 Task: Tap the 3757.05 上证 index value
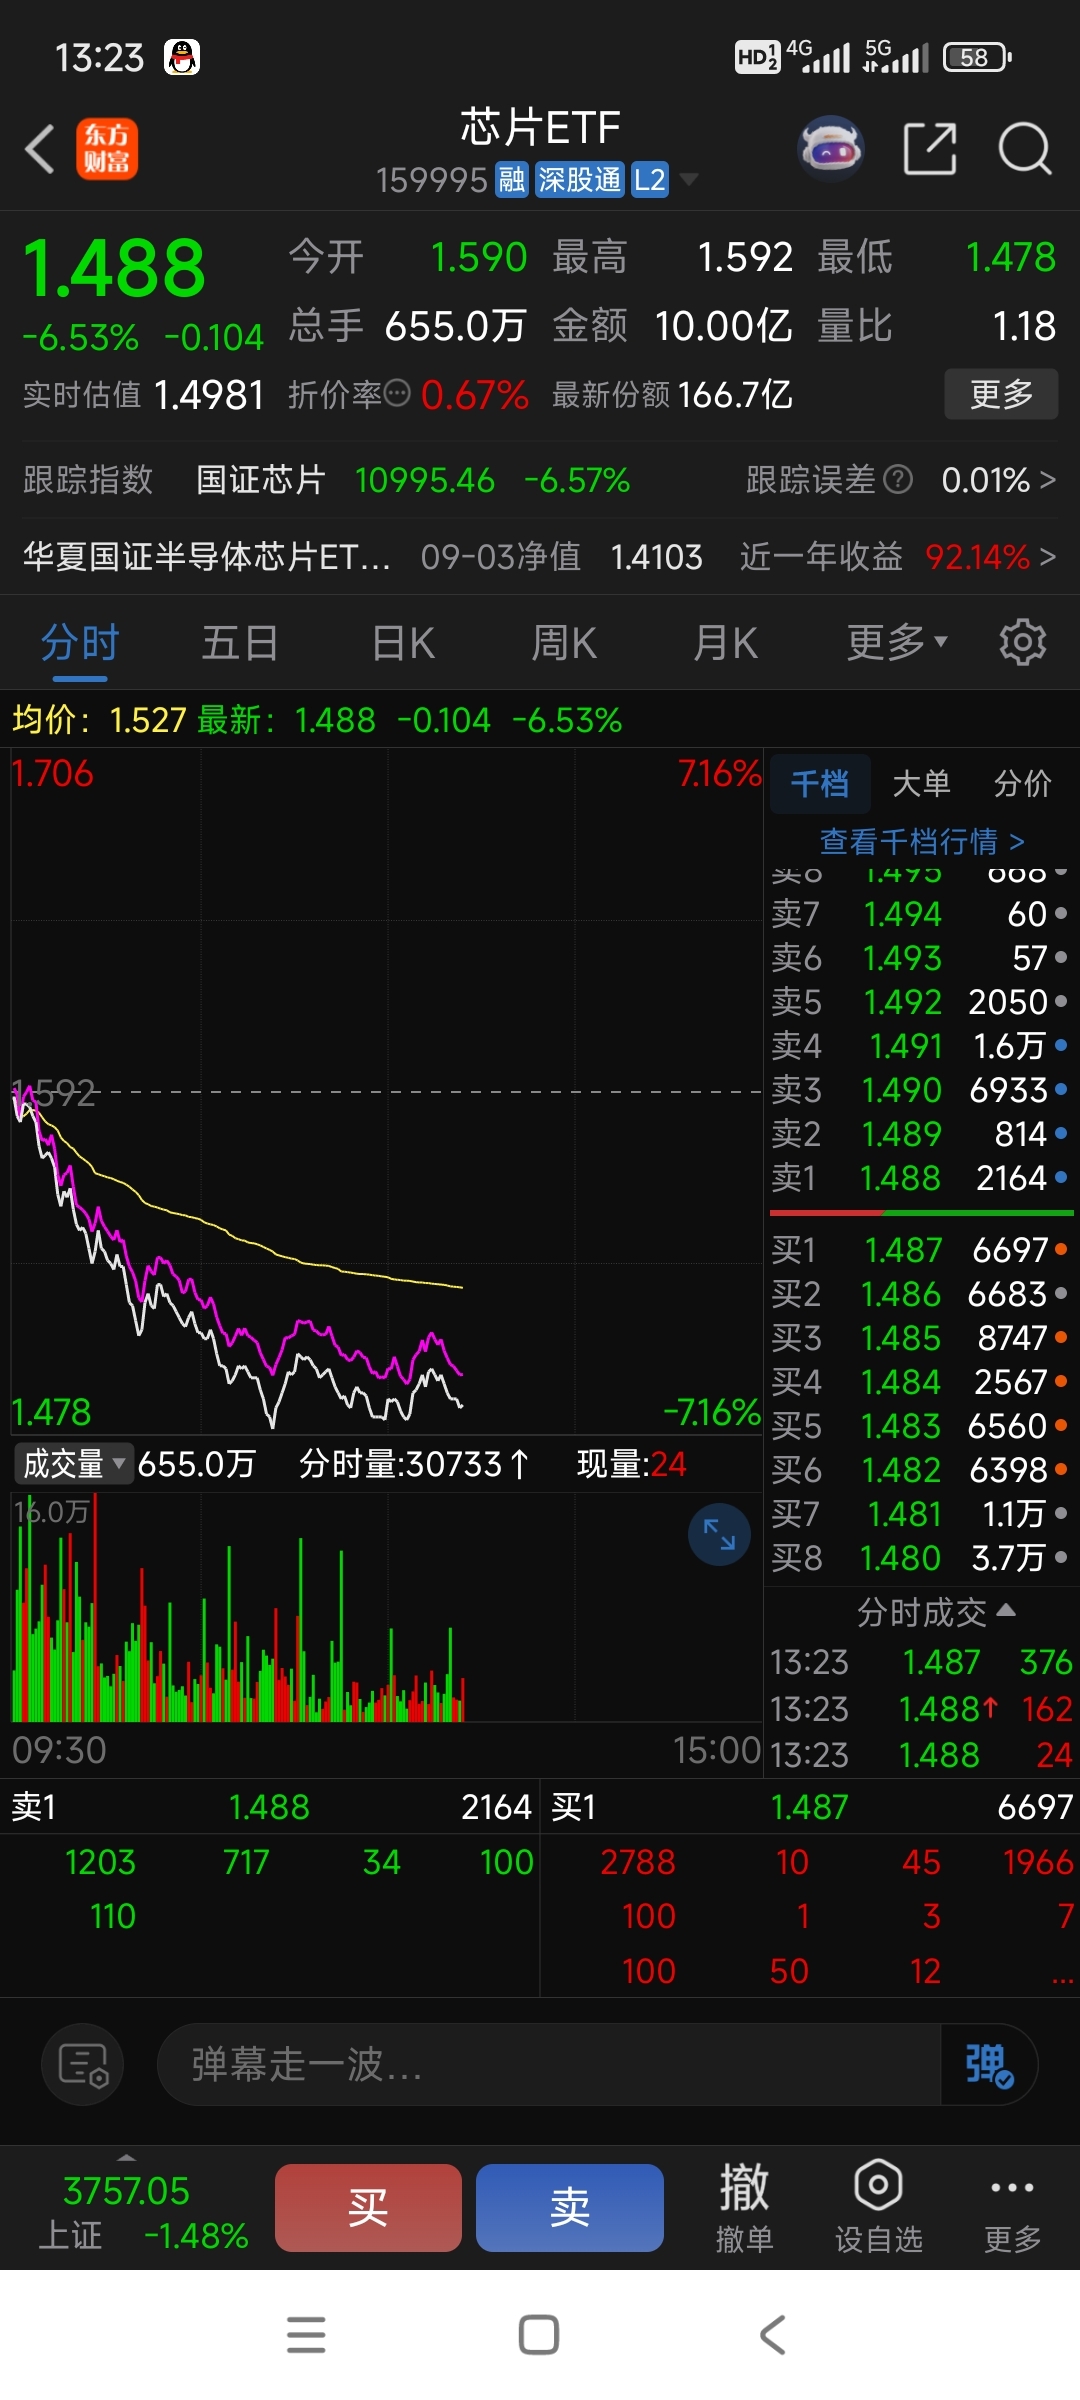coord(126,2190)
